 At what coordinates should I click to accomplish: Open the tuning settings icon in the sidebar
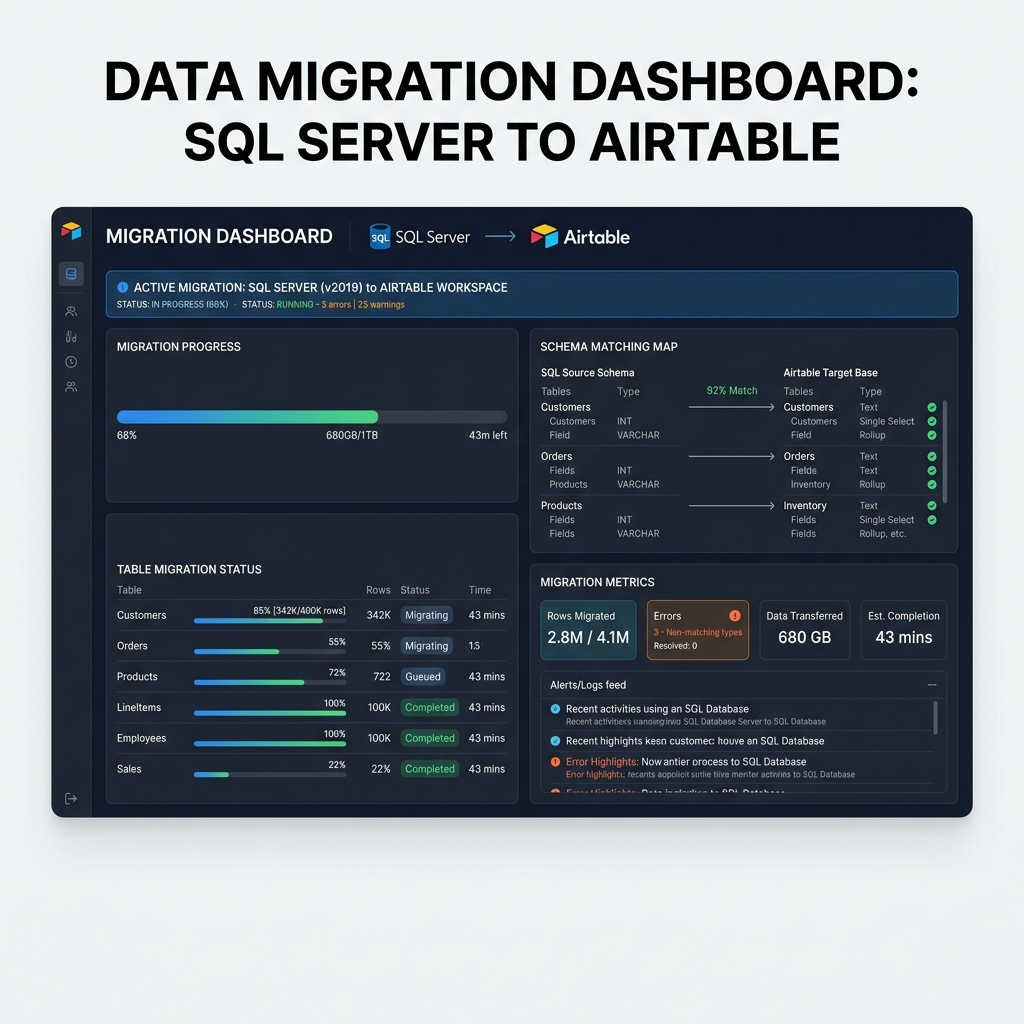pos(71,336)
